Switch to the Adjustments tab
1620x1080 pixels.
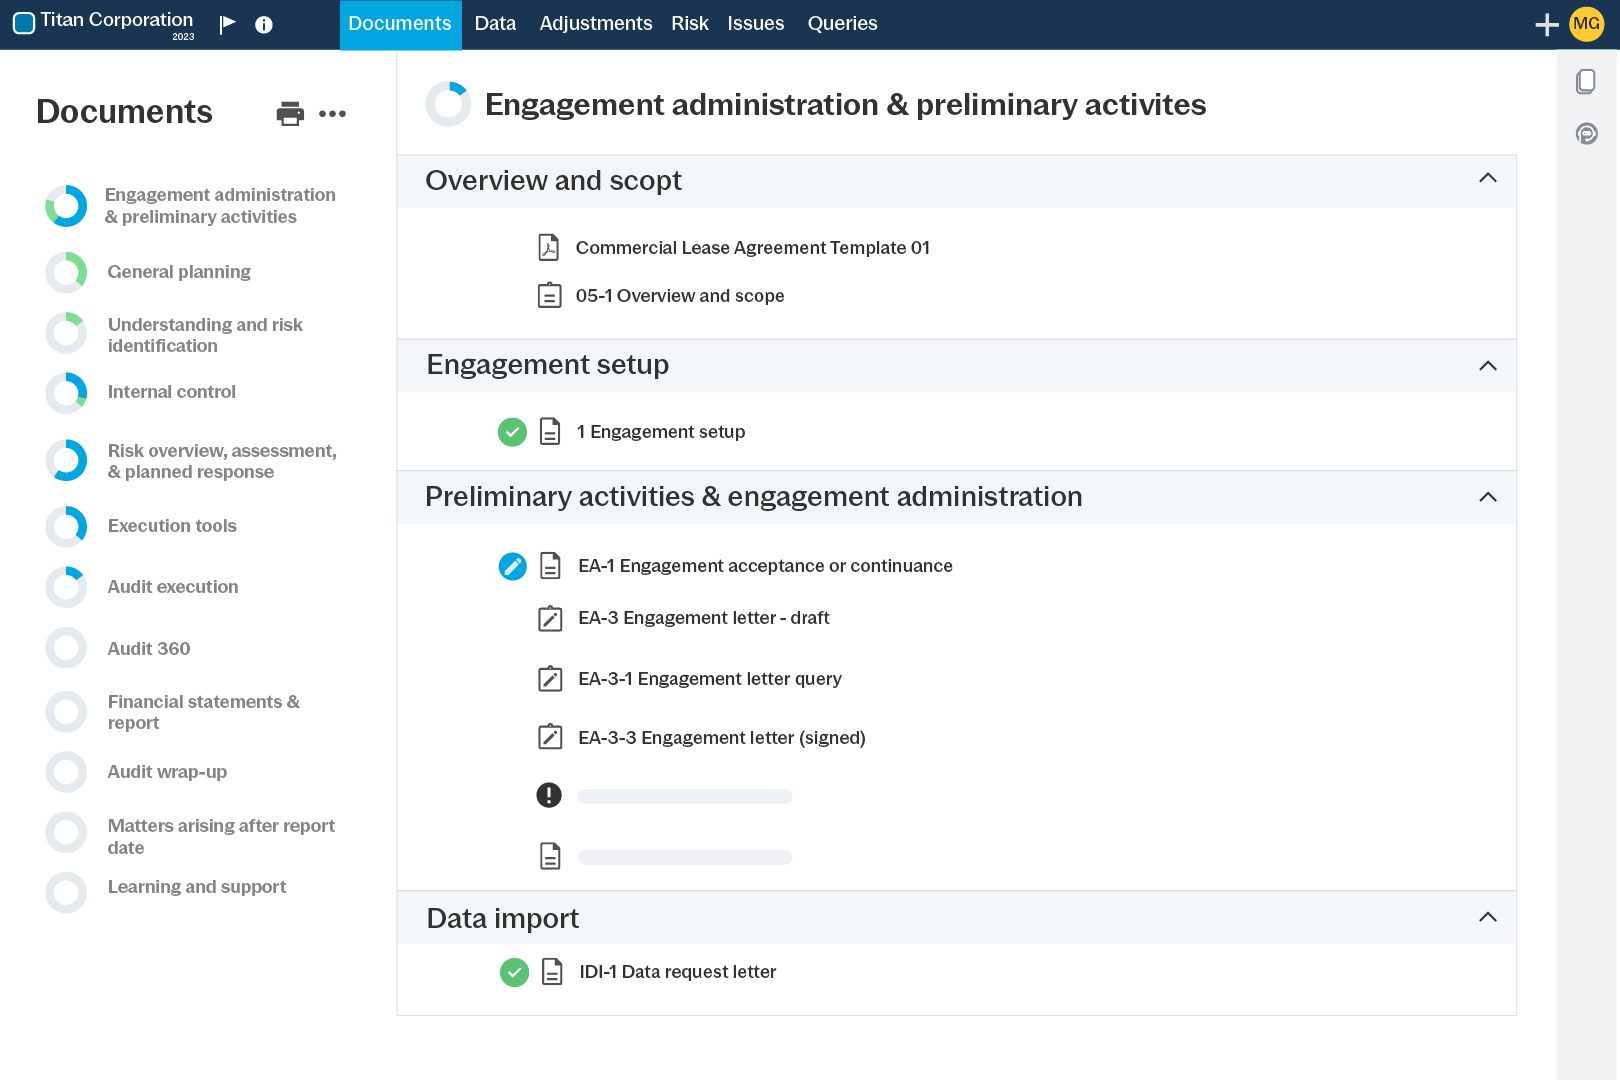[x=595, y=24]
